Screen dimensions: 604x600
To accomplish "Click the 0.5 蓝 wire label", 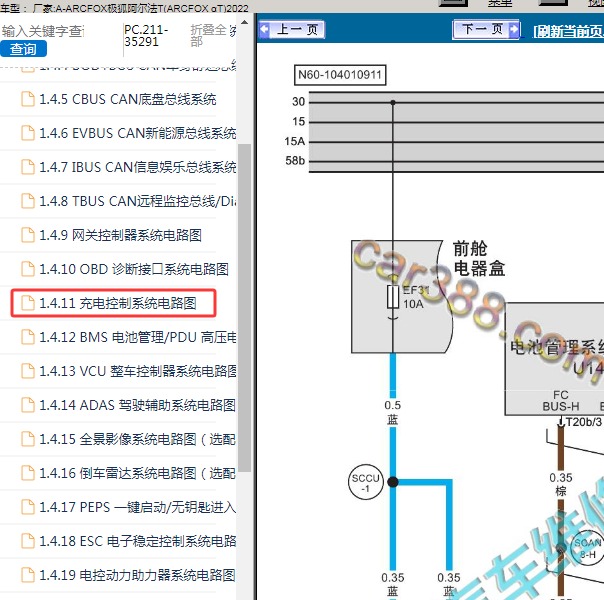I will 393,412.
